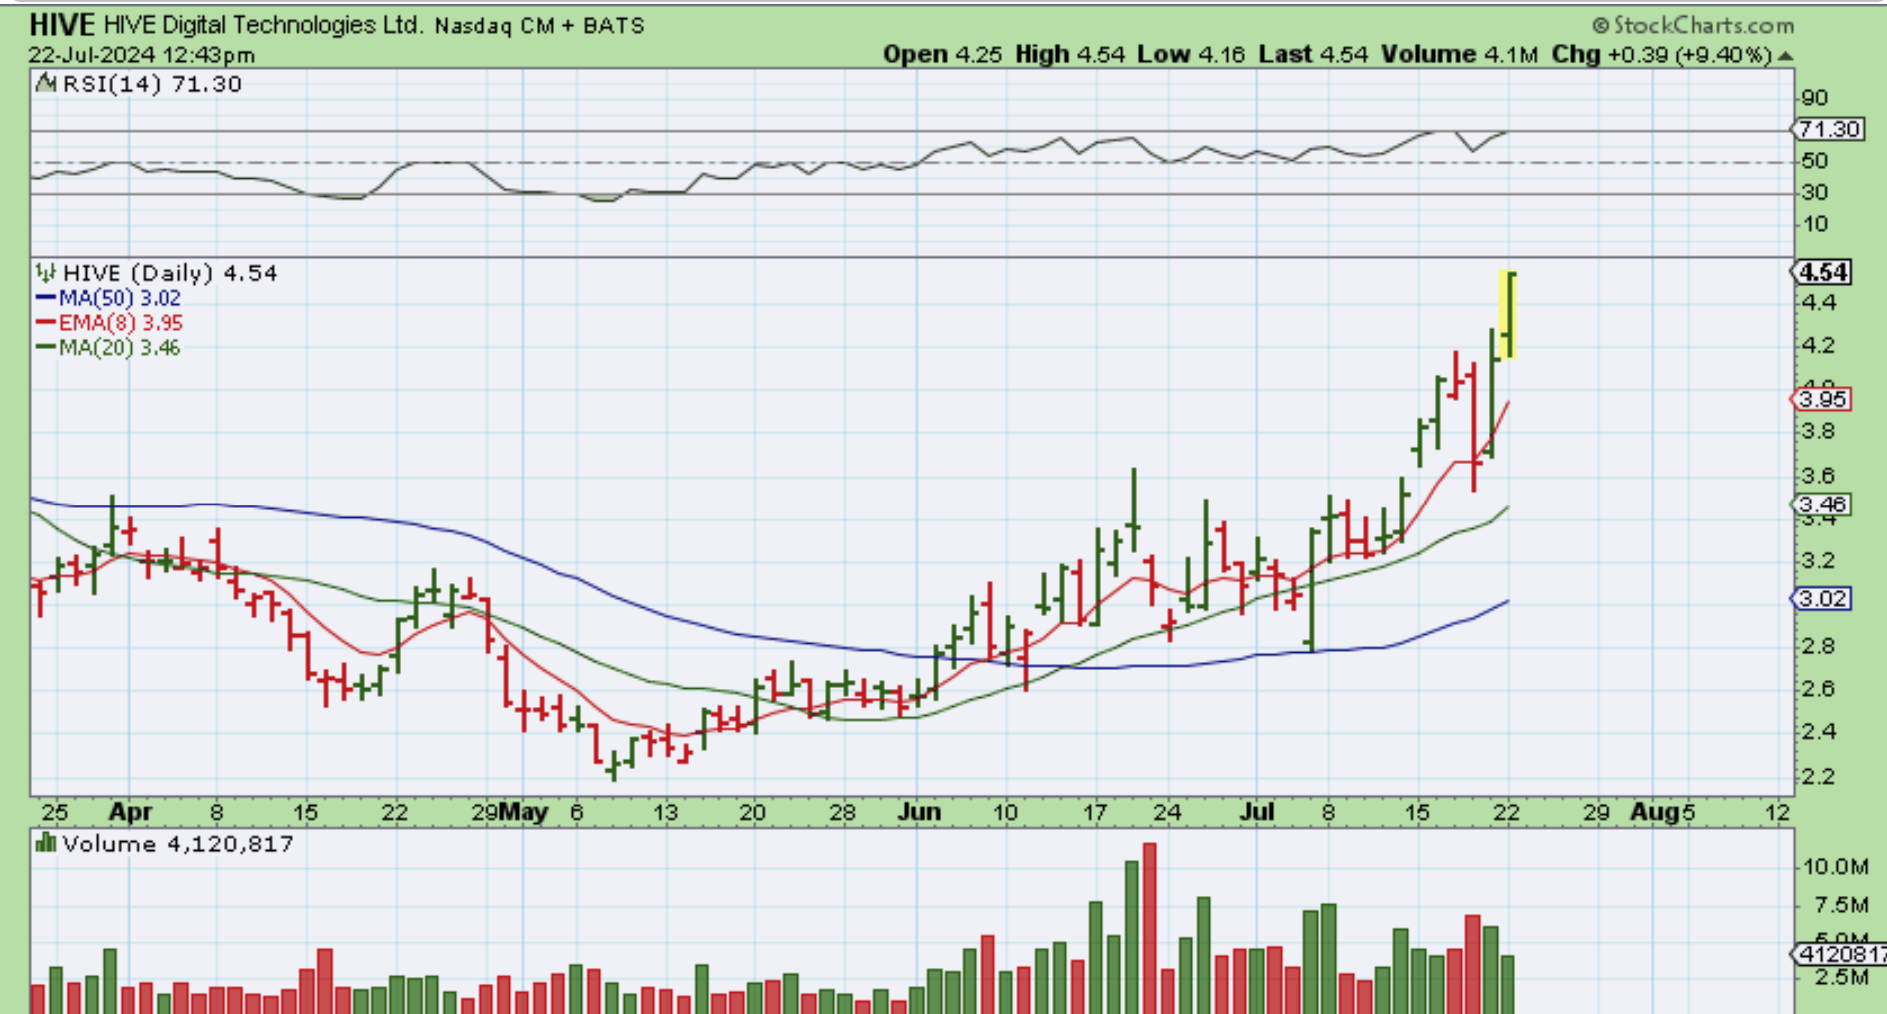The width and height of the screenshot is (1887, 1014).
Task: Click the yellow-highlighted latest price bar
Action: 1508,314
